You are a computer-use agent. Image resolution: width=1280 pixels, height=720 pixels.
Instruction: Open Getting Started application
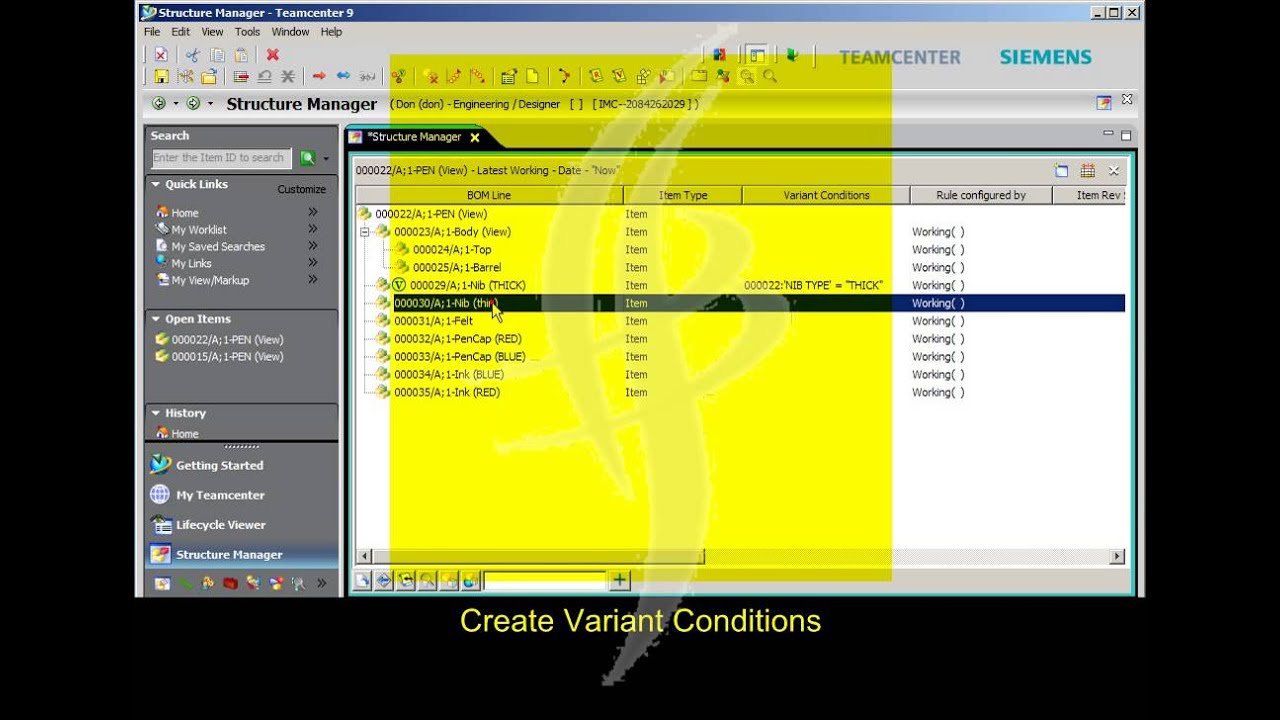220,465
